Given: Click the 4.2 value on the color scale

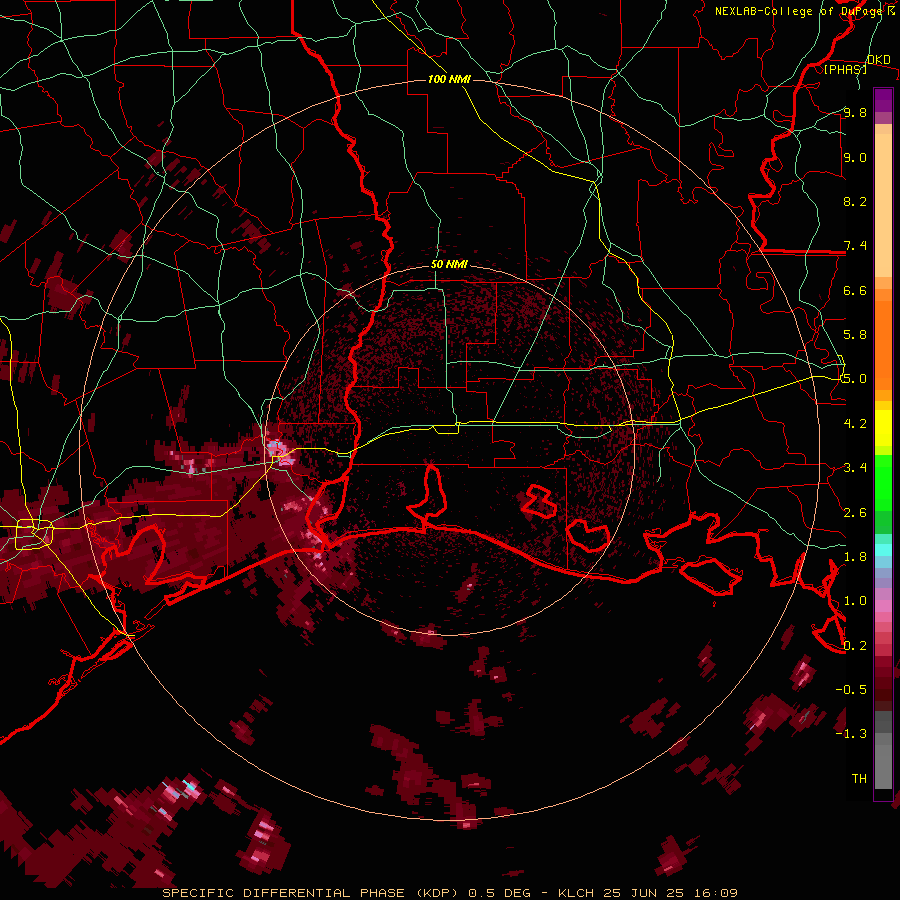Looking at the screenshot, I should [x=855, y=424].
